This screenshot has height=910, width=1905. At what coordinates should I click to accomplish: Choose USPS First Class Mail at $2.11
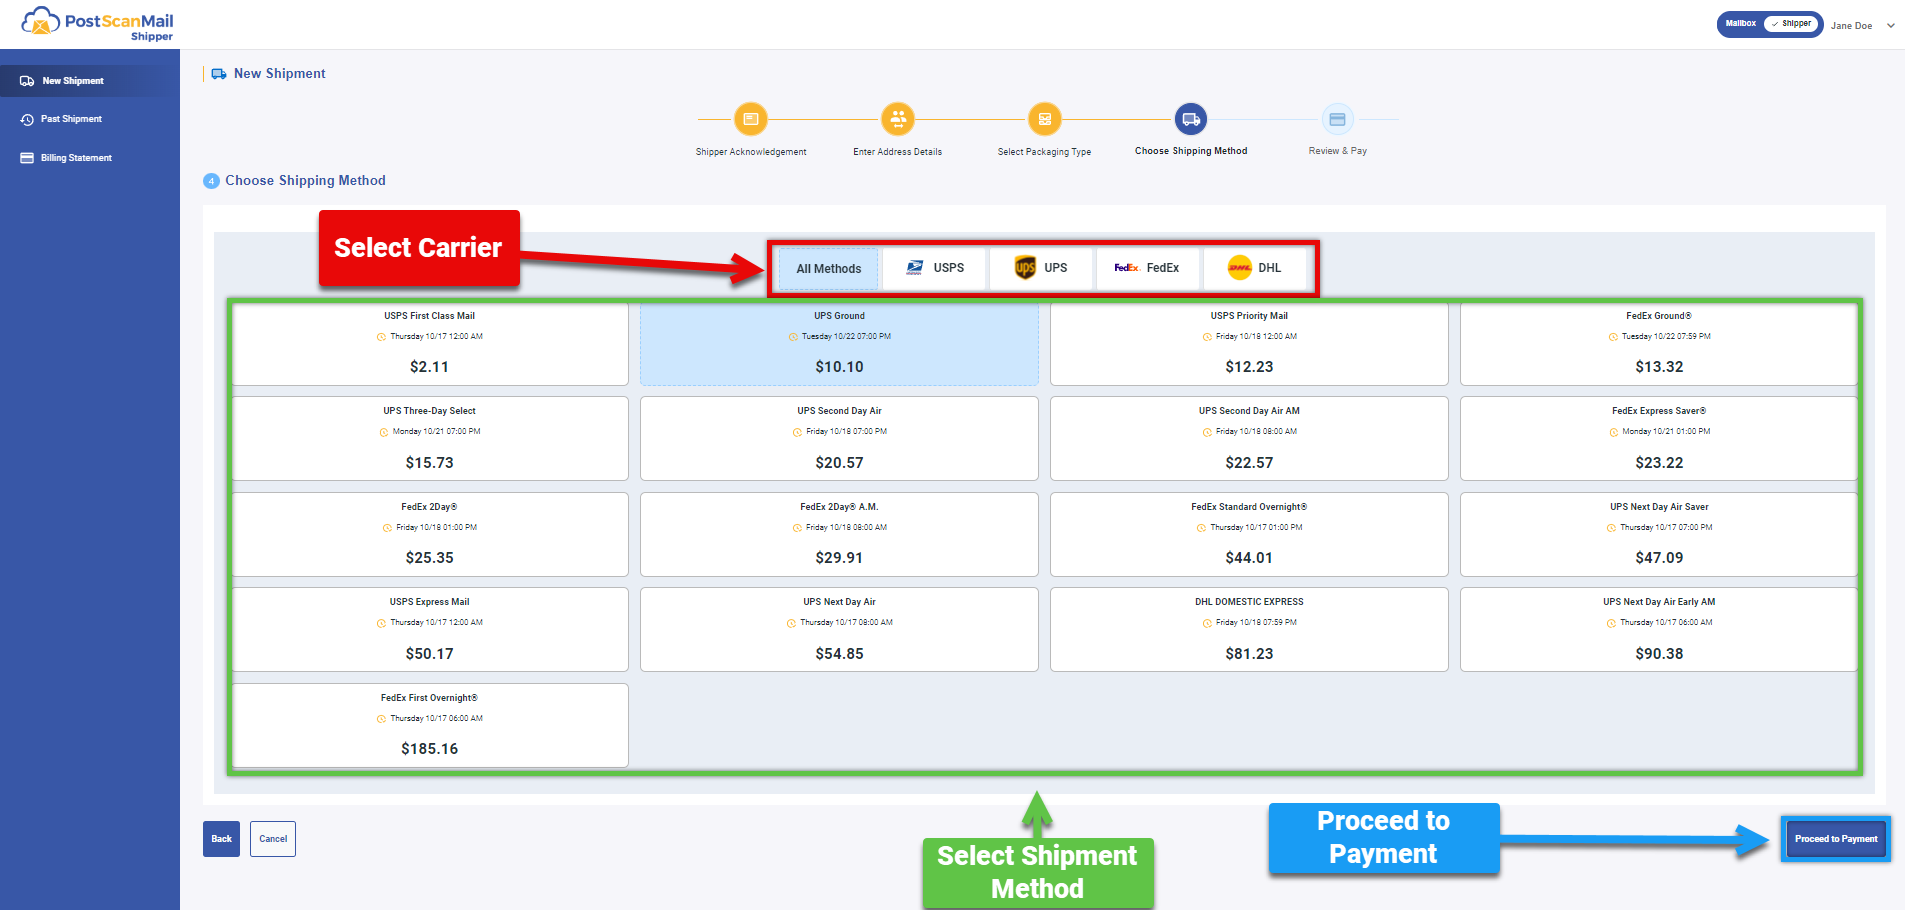coord(430,343)
